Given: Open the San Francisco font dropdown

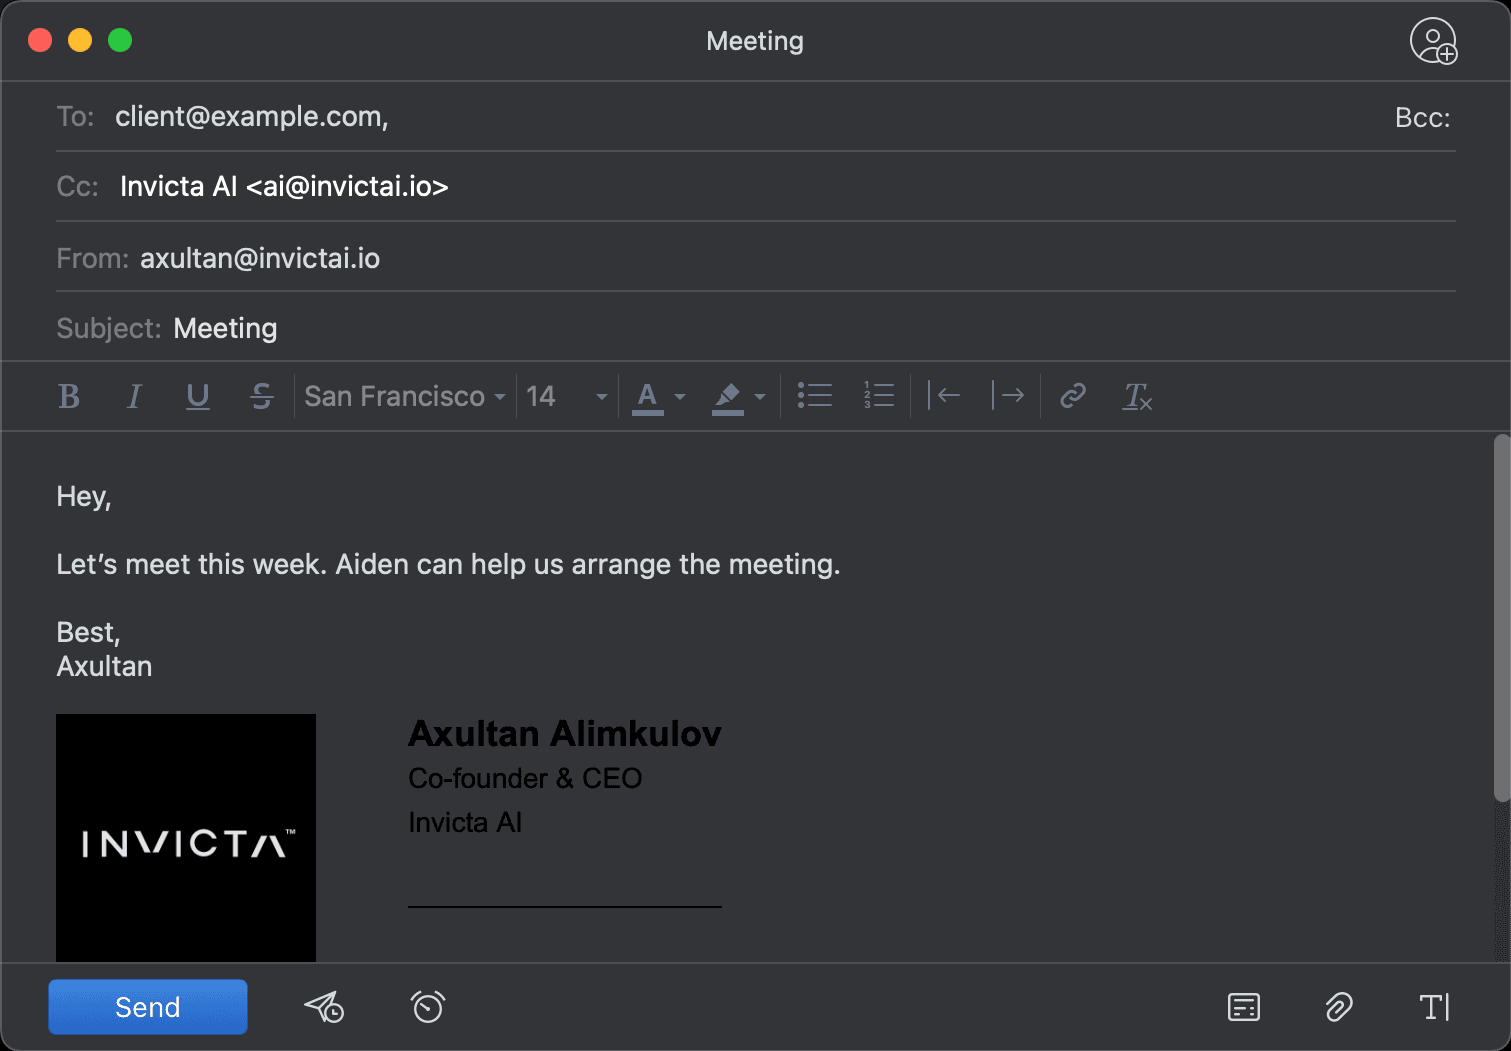Looking at the screenshot, I should (x=404, y=397).
